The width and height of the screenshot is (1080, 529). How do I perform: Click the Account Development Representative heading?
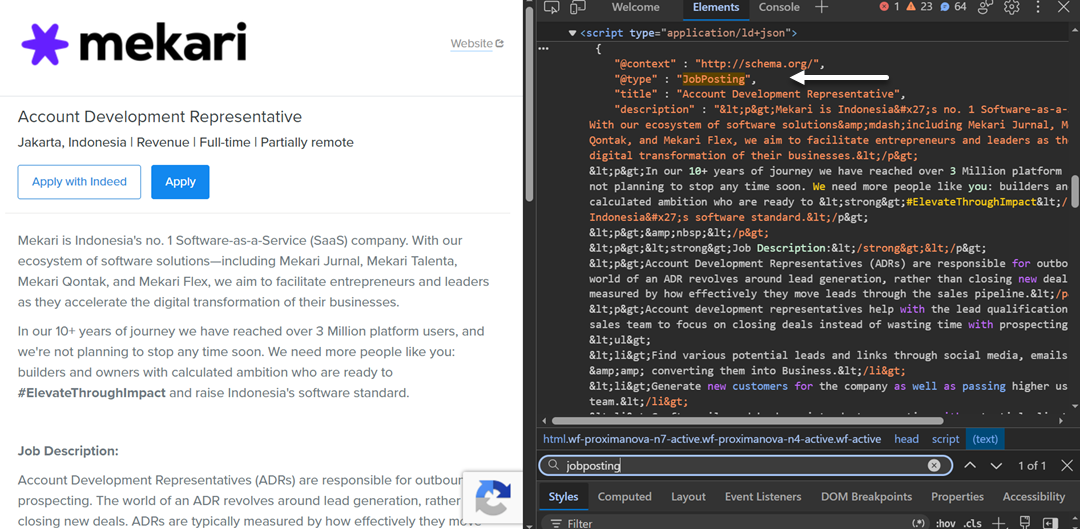pos(160,116)
